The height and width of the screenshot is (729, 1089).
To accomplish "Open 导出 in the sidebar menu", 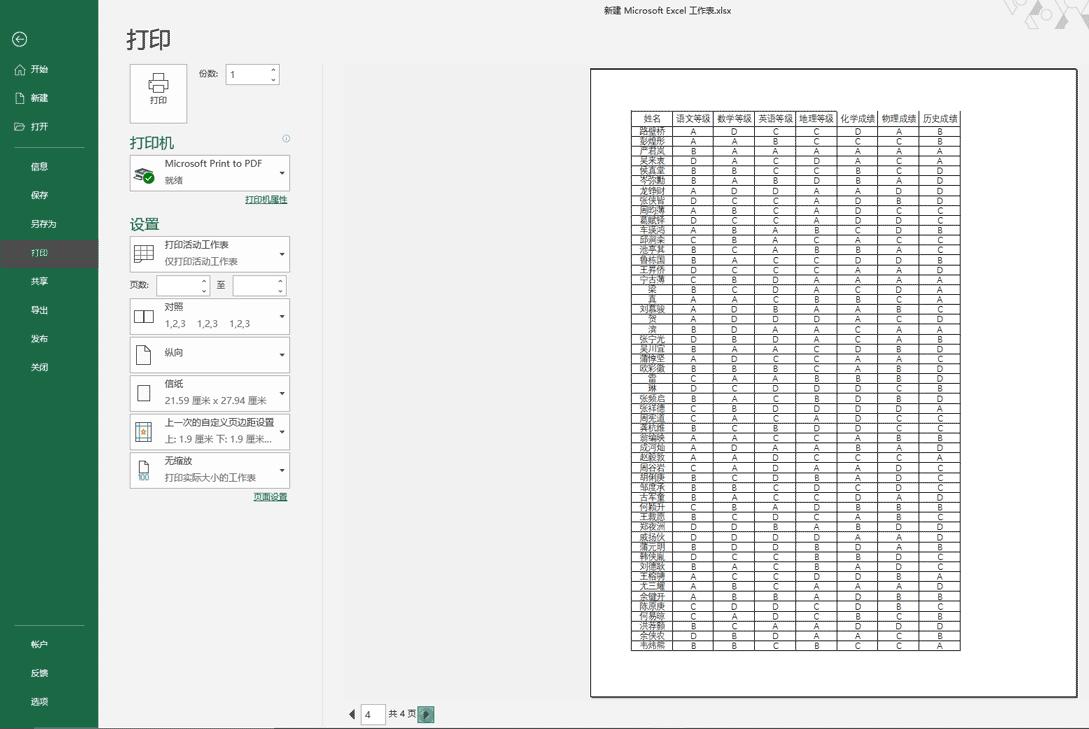I will (39, 310).
